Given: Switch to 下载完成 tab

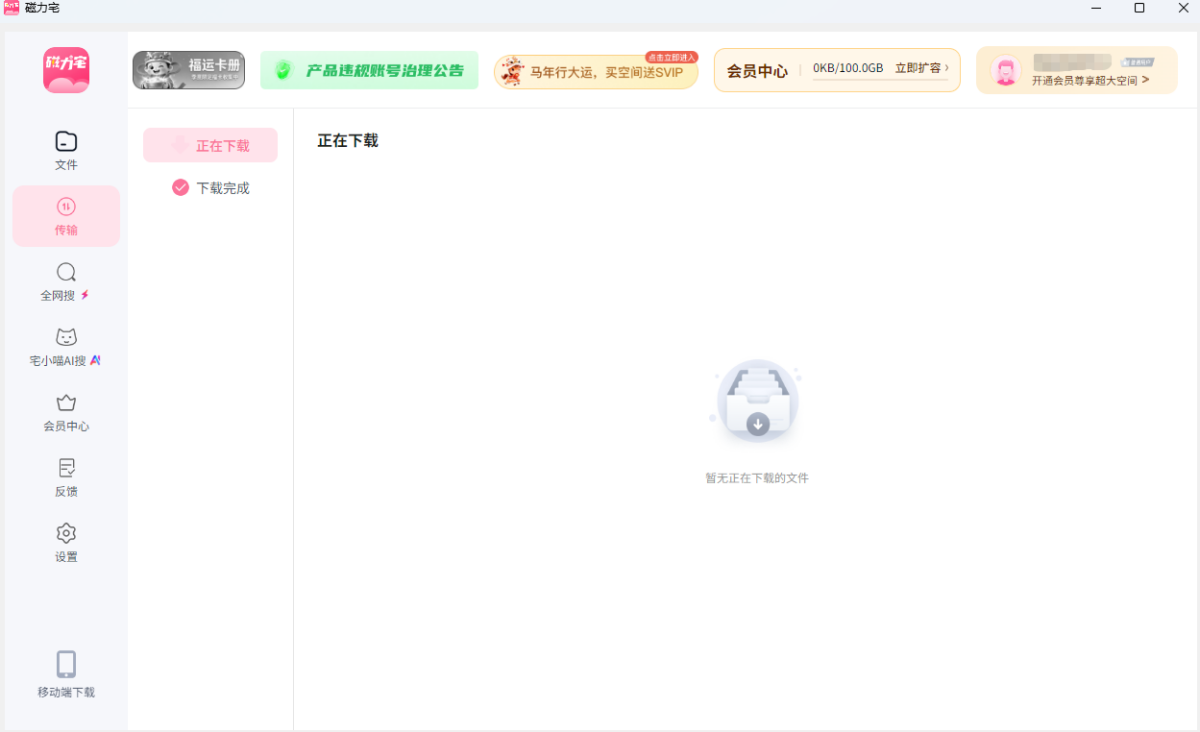Looking at the screenshot, I should pyautogui.click(x=210, y=187).
